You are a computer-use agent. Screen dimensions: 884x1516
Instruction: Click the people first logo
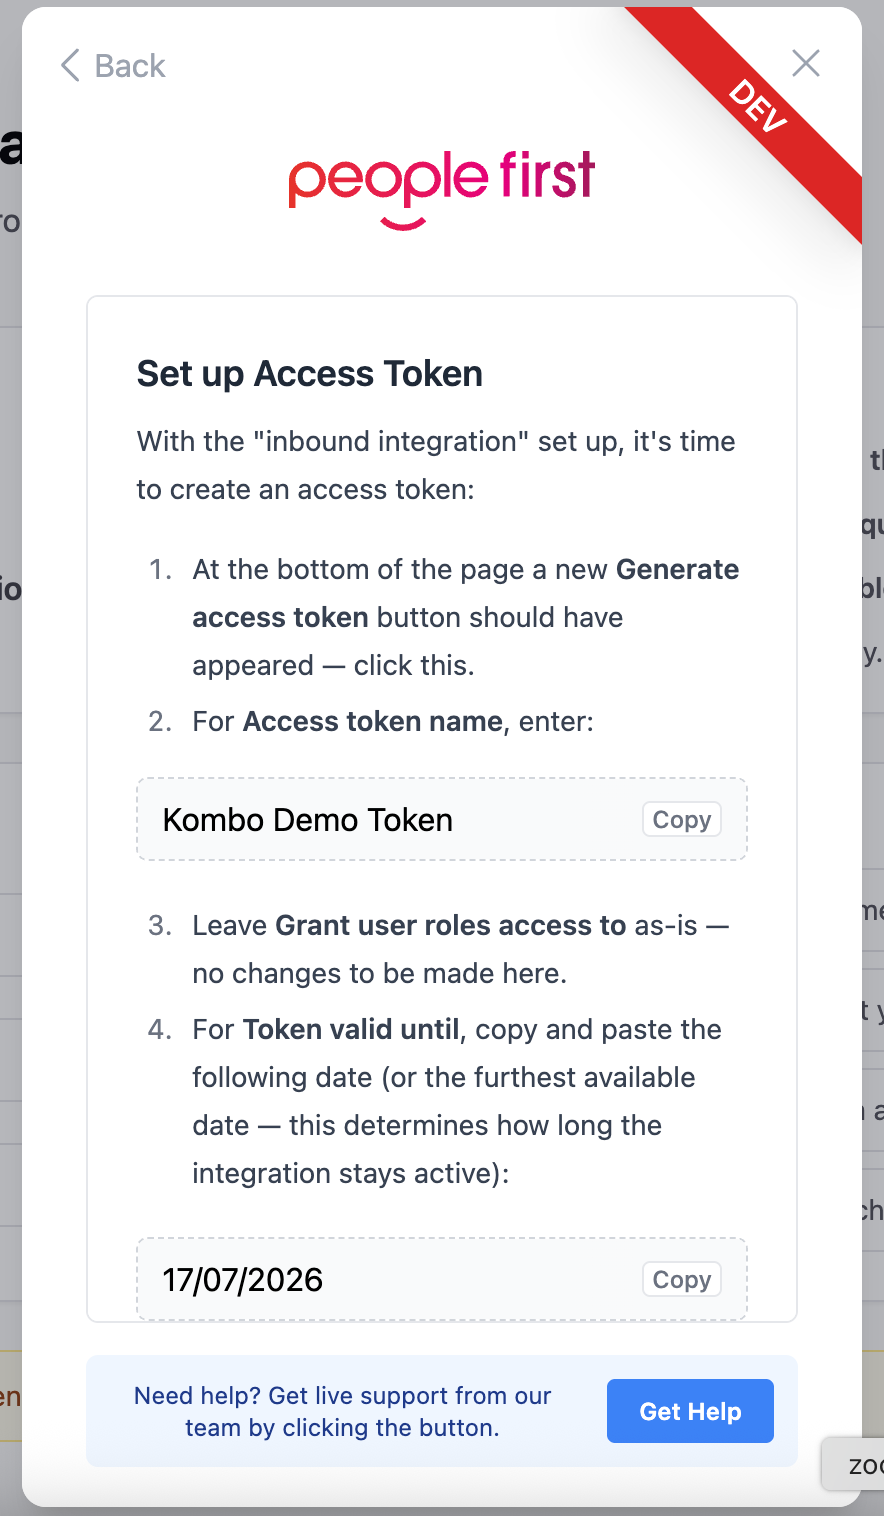tap(441, 179)
